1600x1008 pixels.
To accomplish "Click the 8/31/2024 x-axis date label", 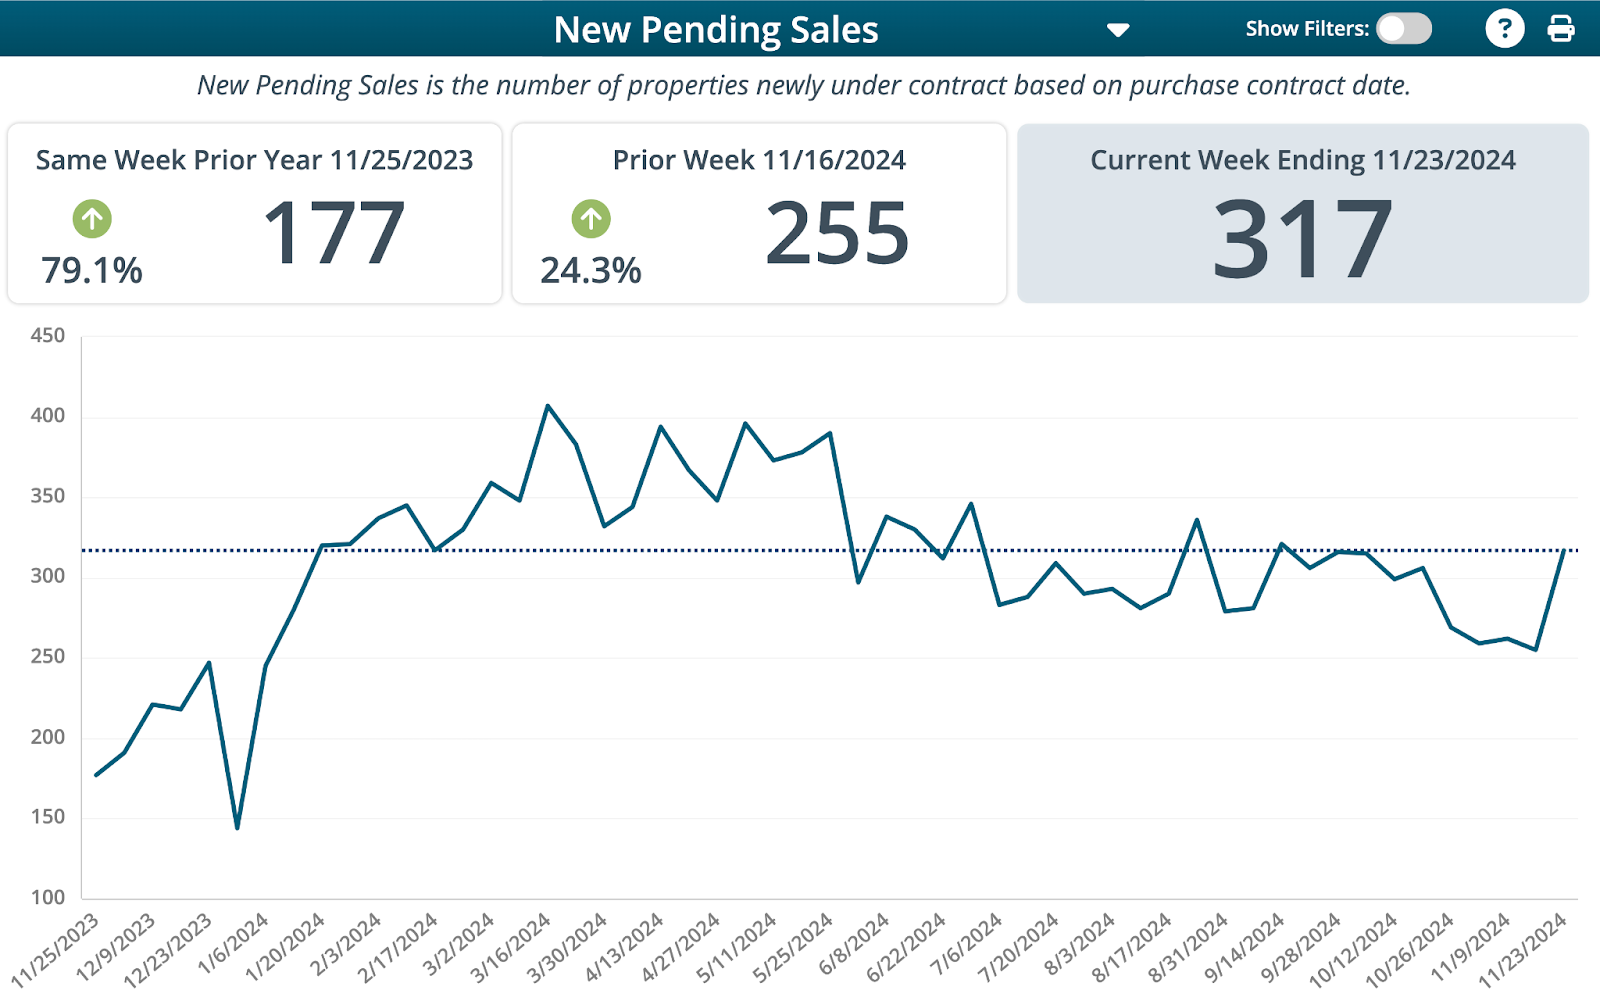I will 1189,947.
